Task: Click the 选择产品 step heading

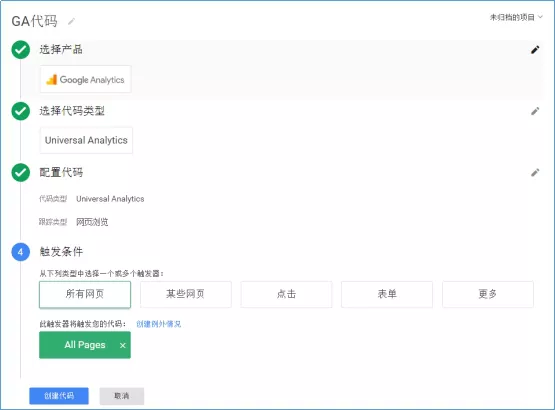Action: point(61,50)
